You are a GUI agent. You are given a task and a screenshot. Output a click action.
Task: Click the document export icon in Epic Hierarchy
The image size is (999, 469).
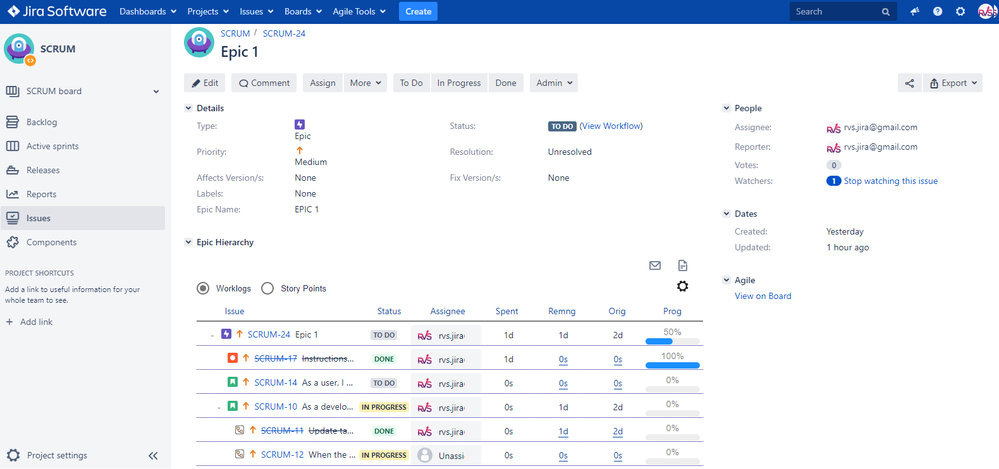(682, 265)
